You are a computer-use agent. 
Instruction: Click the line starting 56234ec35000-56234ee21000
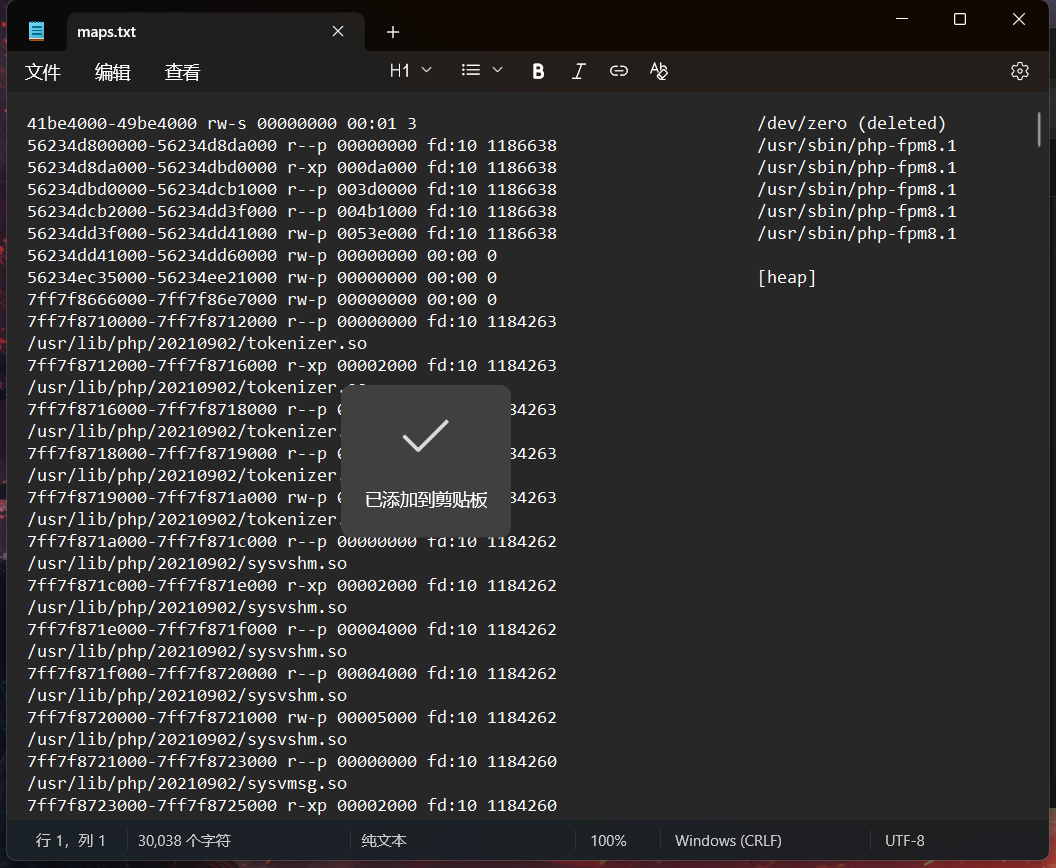262,277
